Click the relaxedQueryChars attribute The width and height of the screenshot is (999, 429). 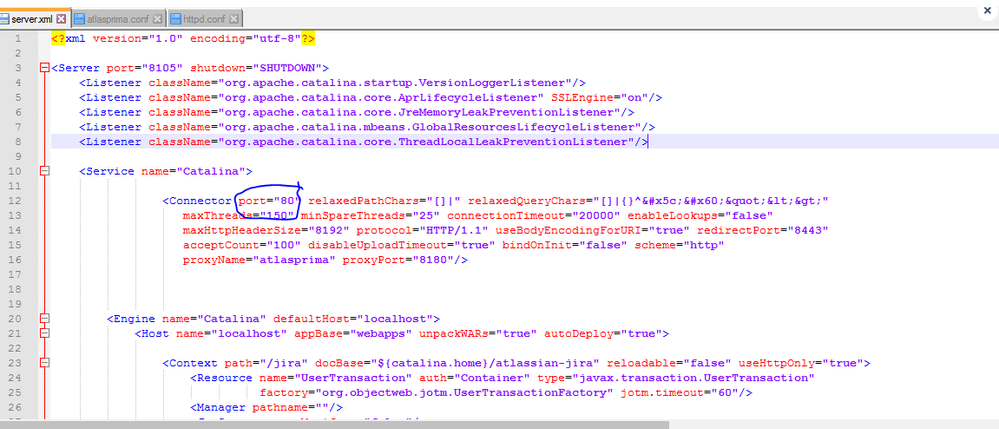528,201
